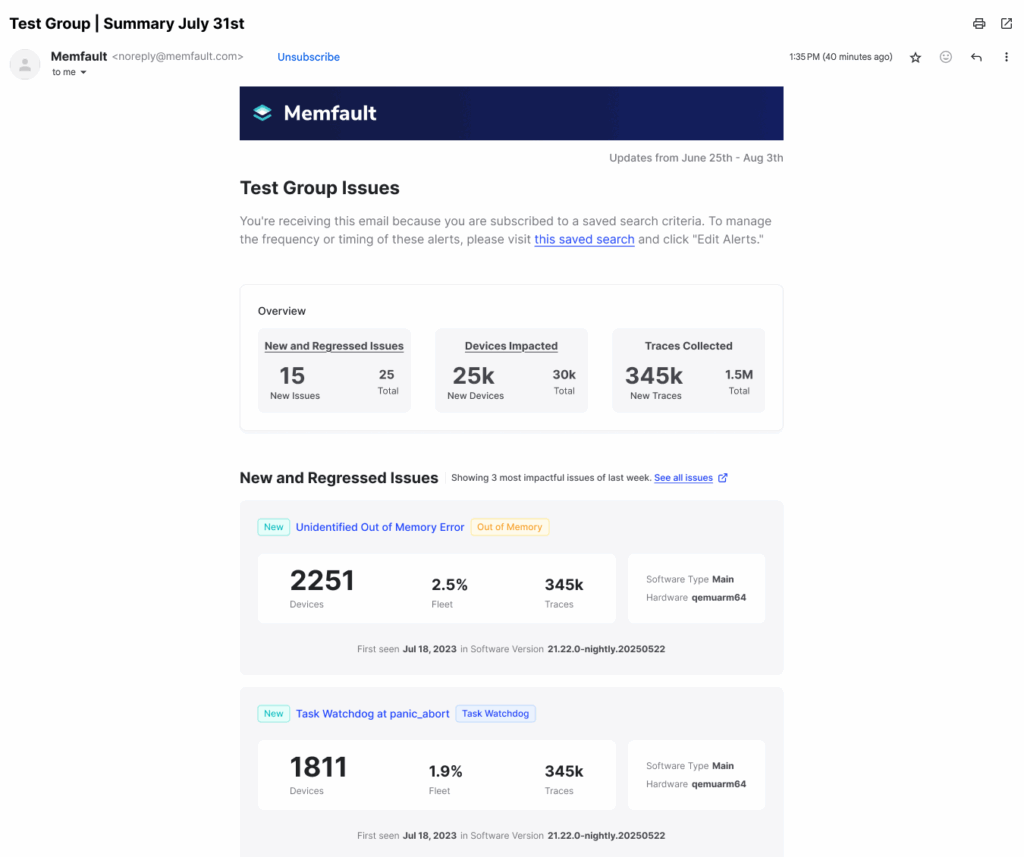
Task: Open the more options three-dot menu
Action: pyautogui.click(x=1006, y=57)
